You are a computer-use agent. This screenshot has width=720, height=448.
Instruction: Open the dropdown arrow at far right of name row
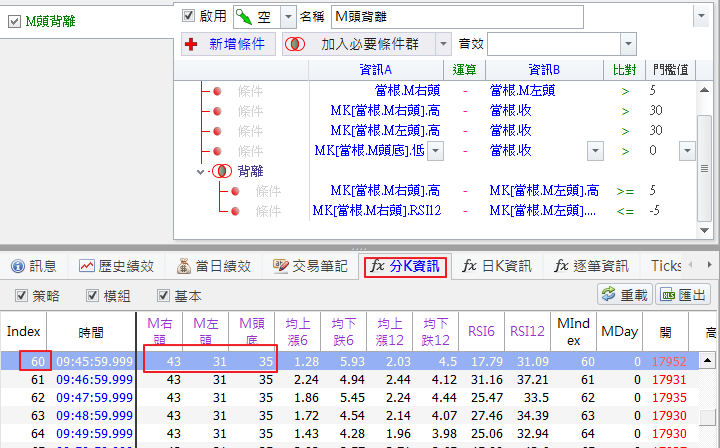(701, 16)
